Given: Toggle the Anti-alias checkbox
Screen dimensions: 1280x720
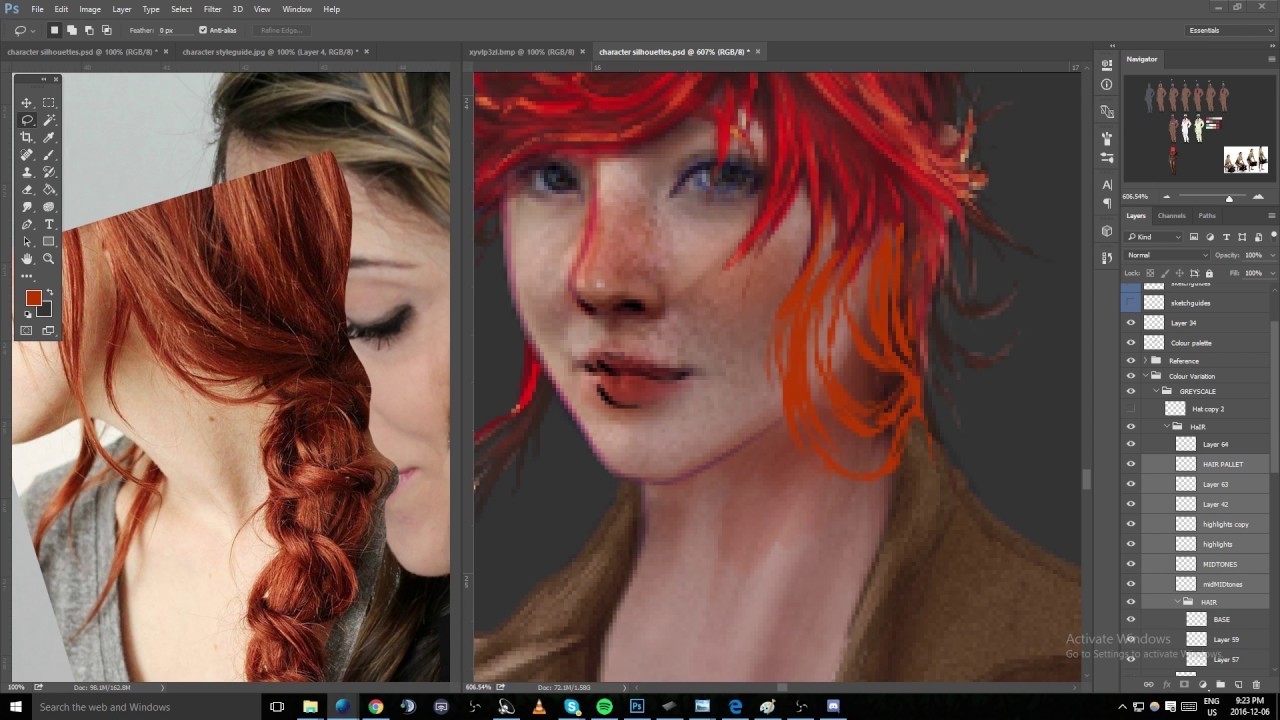Looking at the screenshot, I should [203, 30].
